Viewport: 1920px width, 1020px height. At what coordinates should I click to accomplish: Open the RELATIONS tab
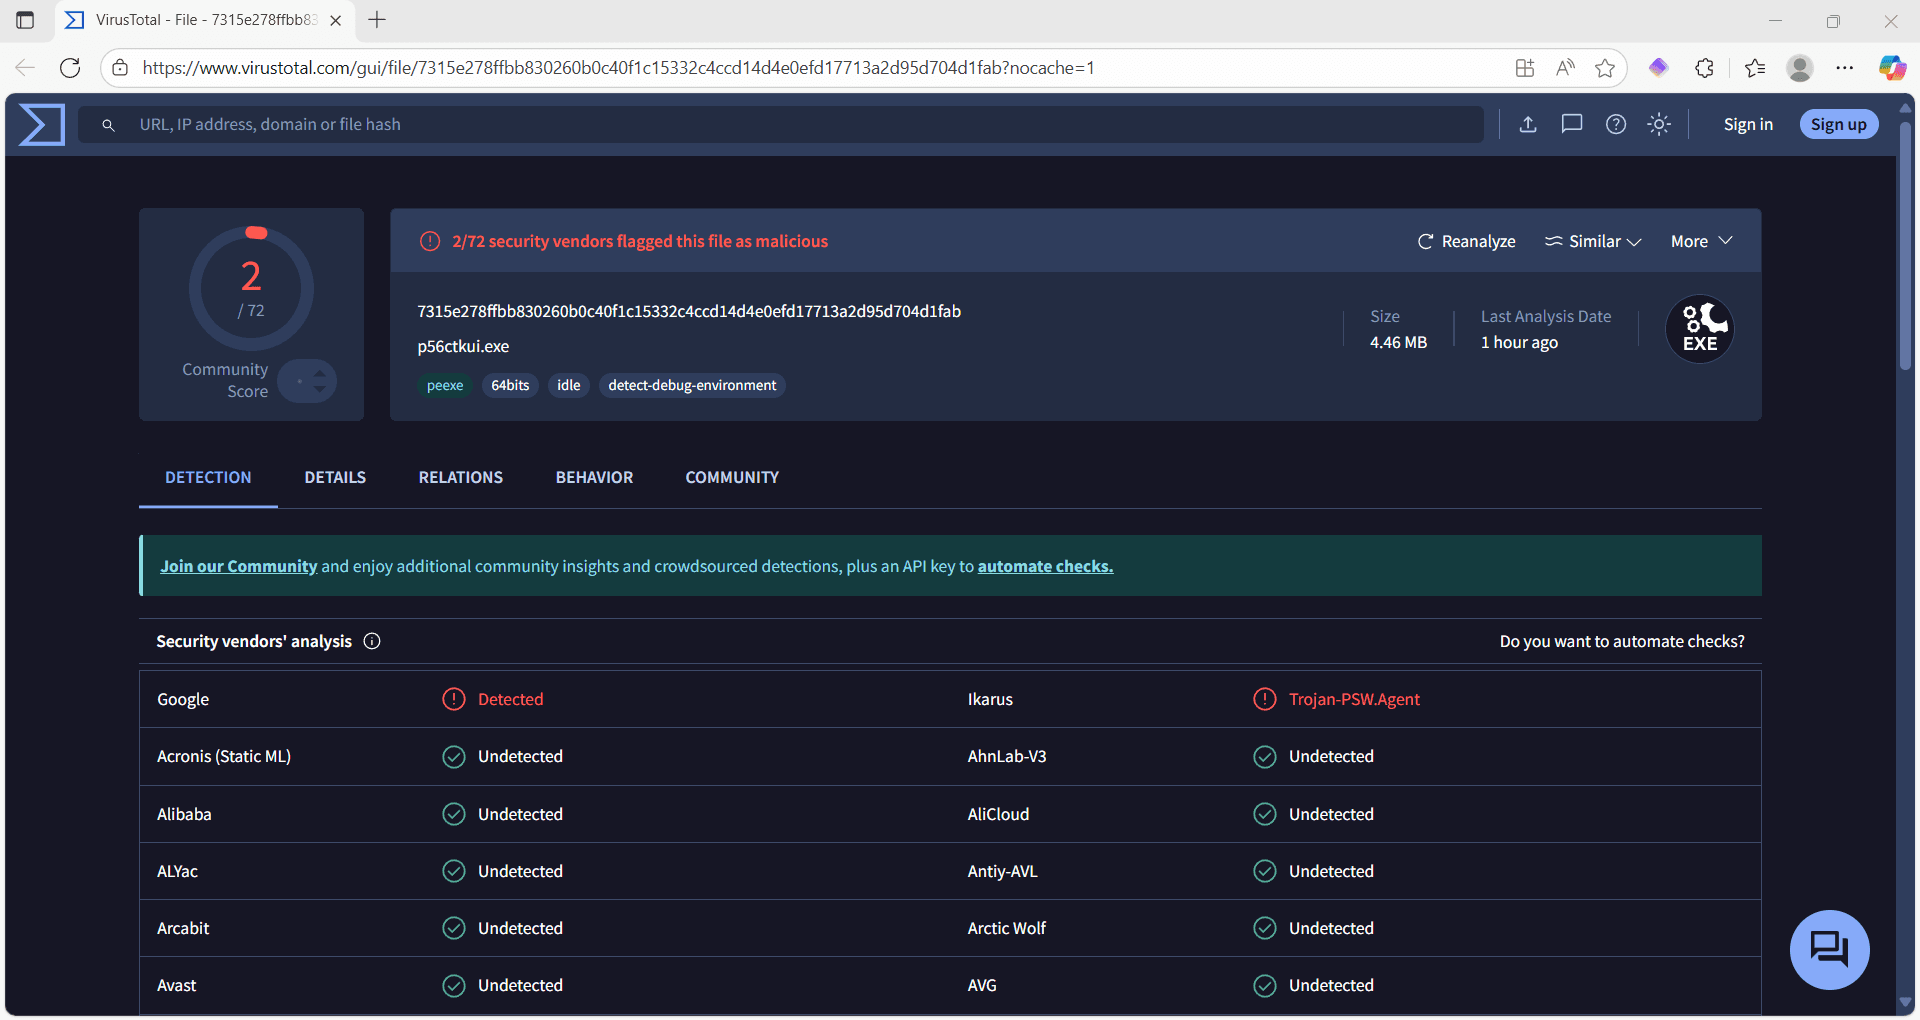(x=461, y=478)
